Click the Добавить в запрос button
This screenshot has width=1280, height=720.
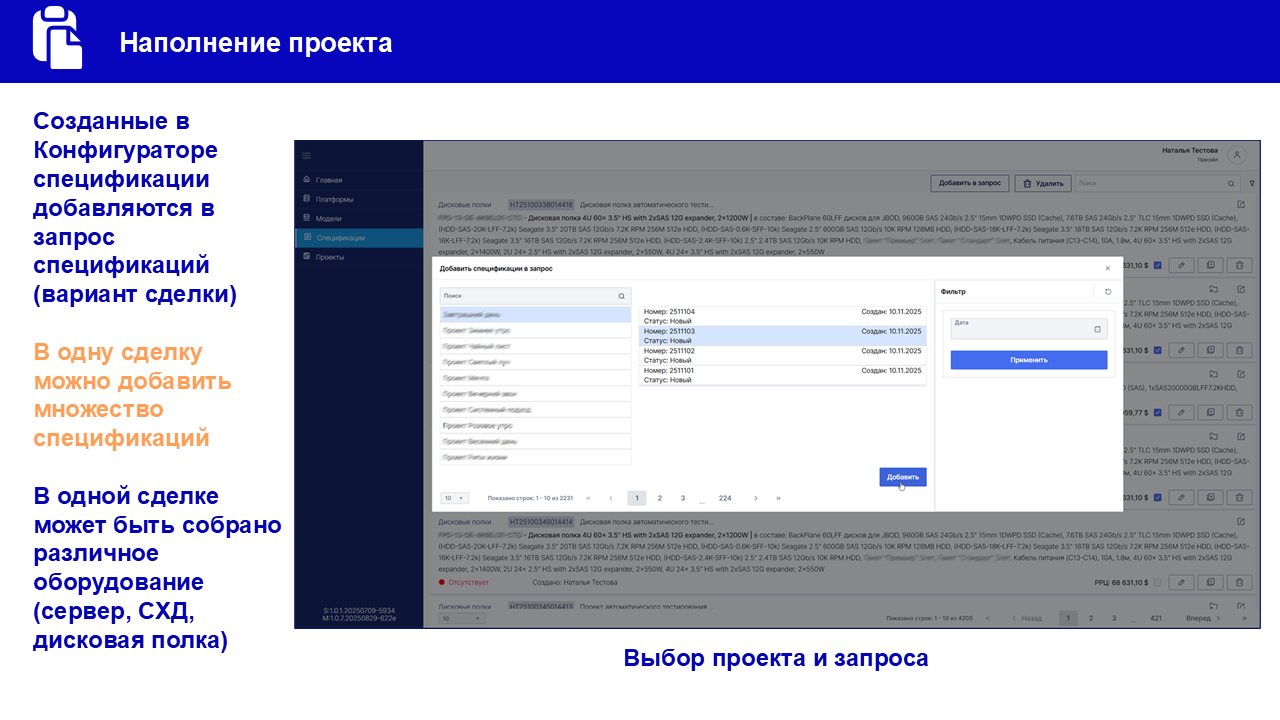click(x=969, y=184)
